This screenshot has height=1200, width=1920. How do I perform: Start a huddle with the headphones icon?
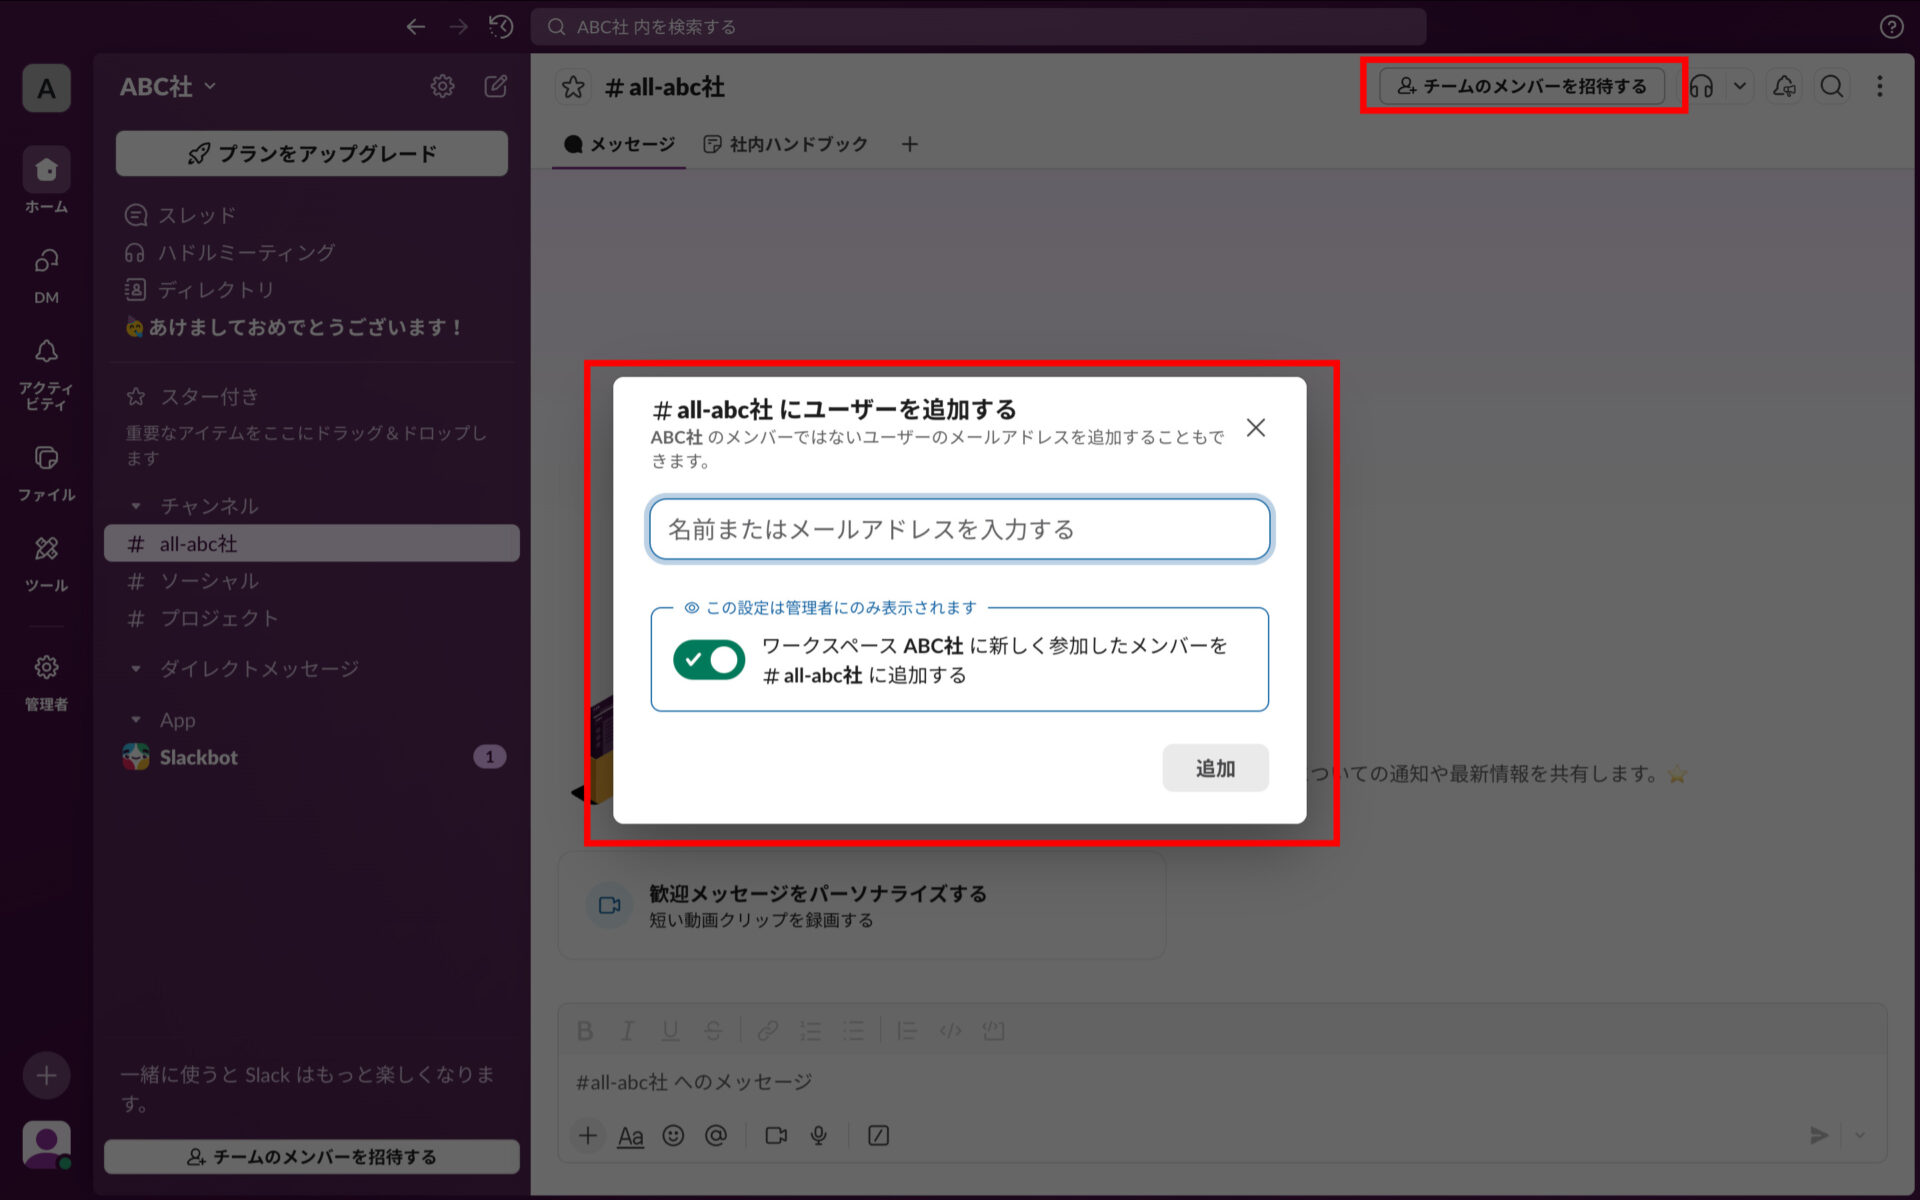tap(1702, 86)
